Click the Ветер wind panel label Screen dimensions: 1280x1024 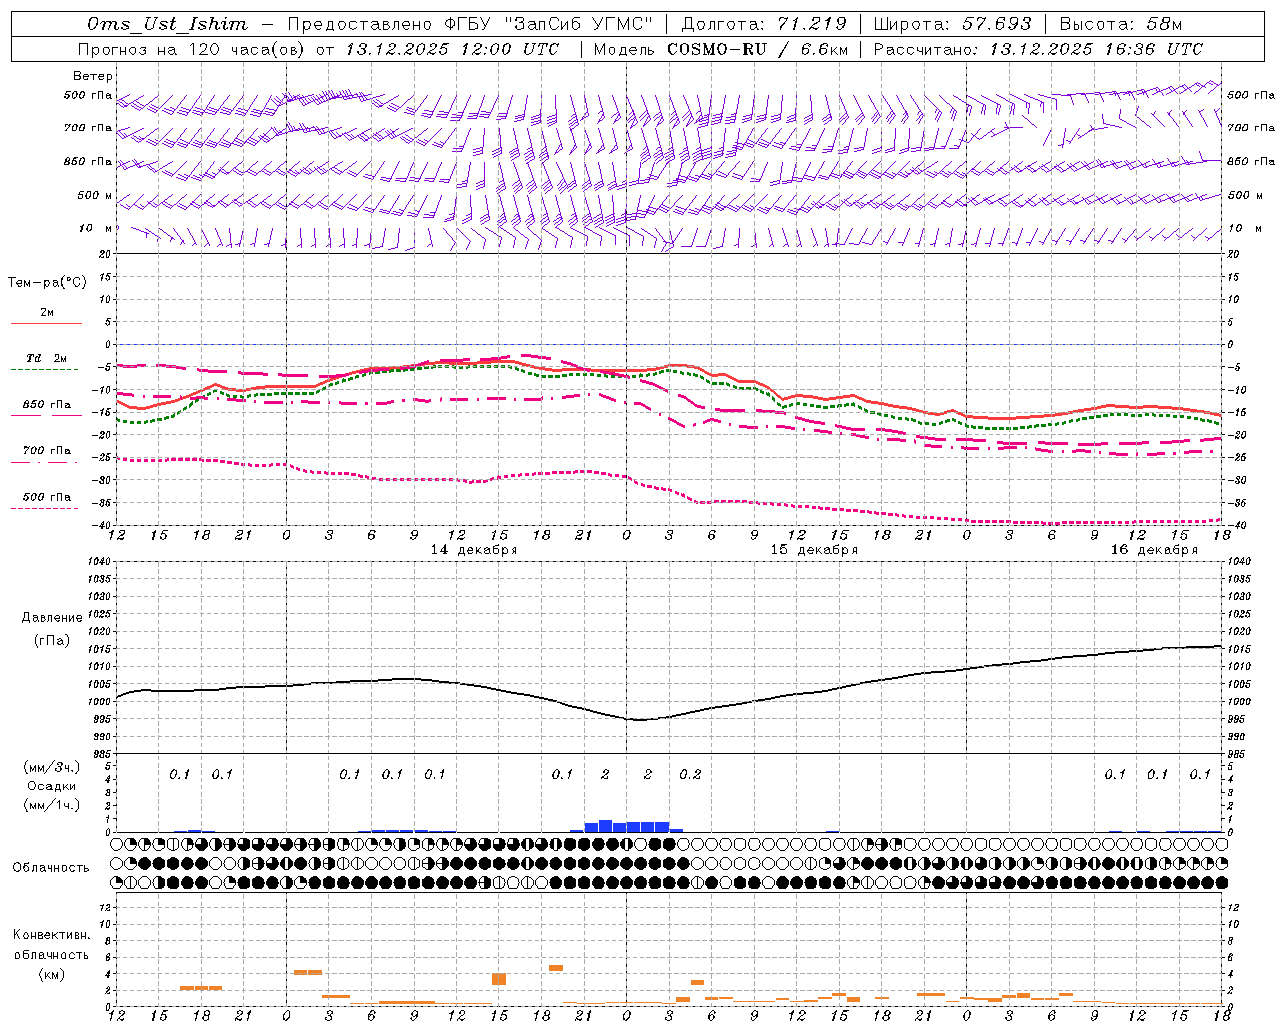(x=93, y=76)
